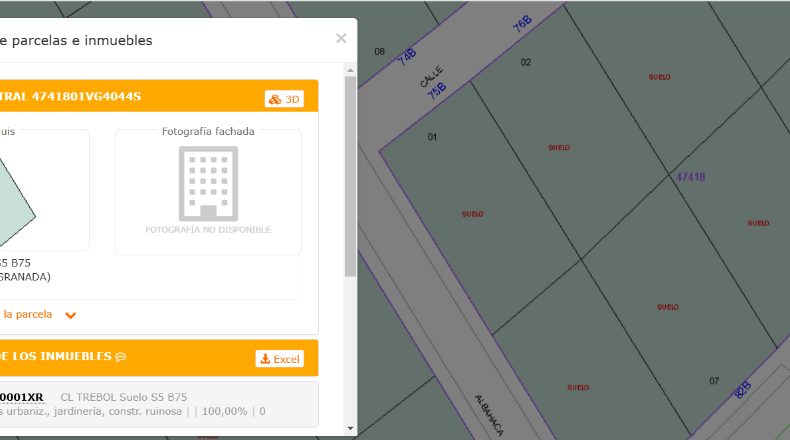Select parcel 08 on the map
Viewport: 790px width, 440px height.
[379, 51]
